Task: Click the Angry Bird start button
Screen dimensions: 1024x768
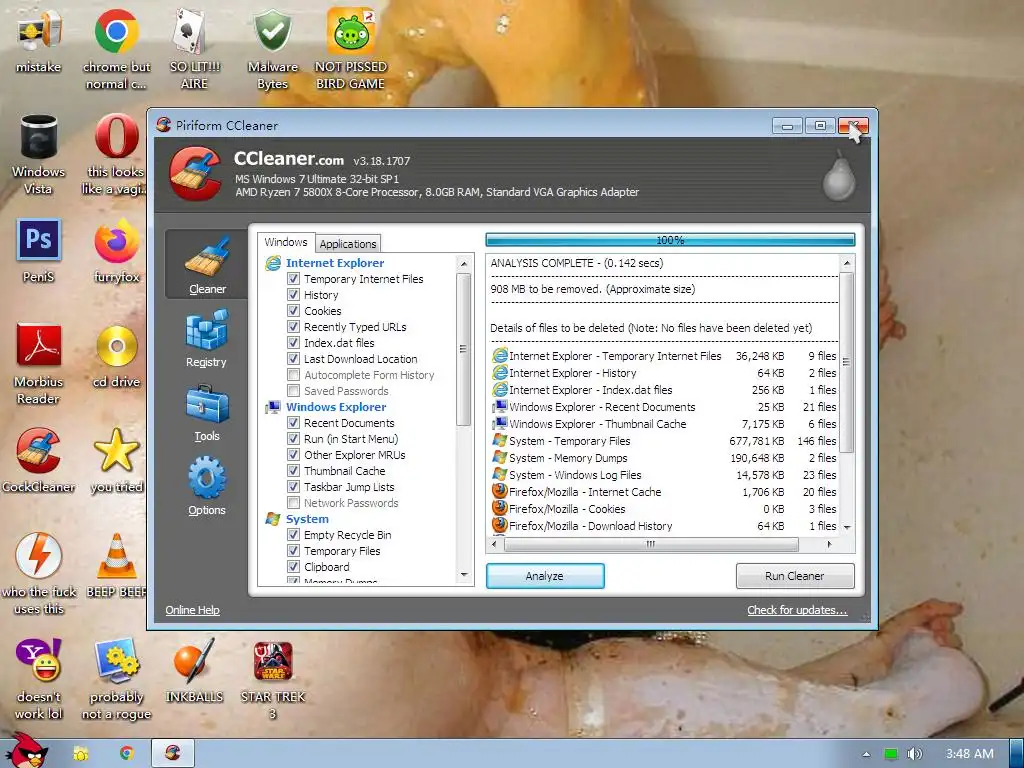Action: pos(27,750)
